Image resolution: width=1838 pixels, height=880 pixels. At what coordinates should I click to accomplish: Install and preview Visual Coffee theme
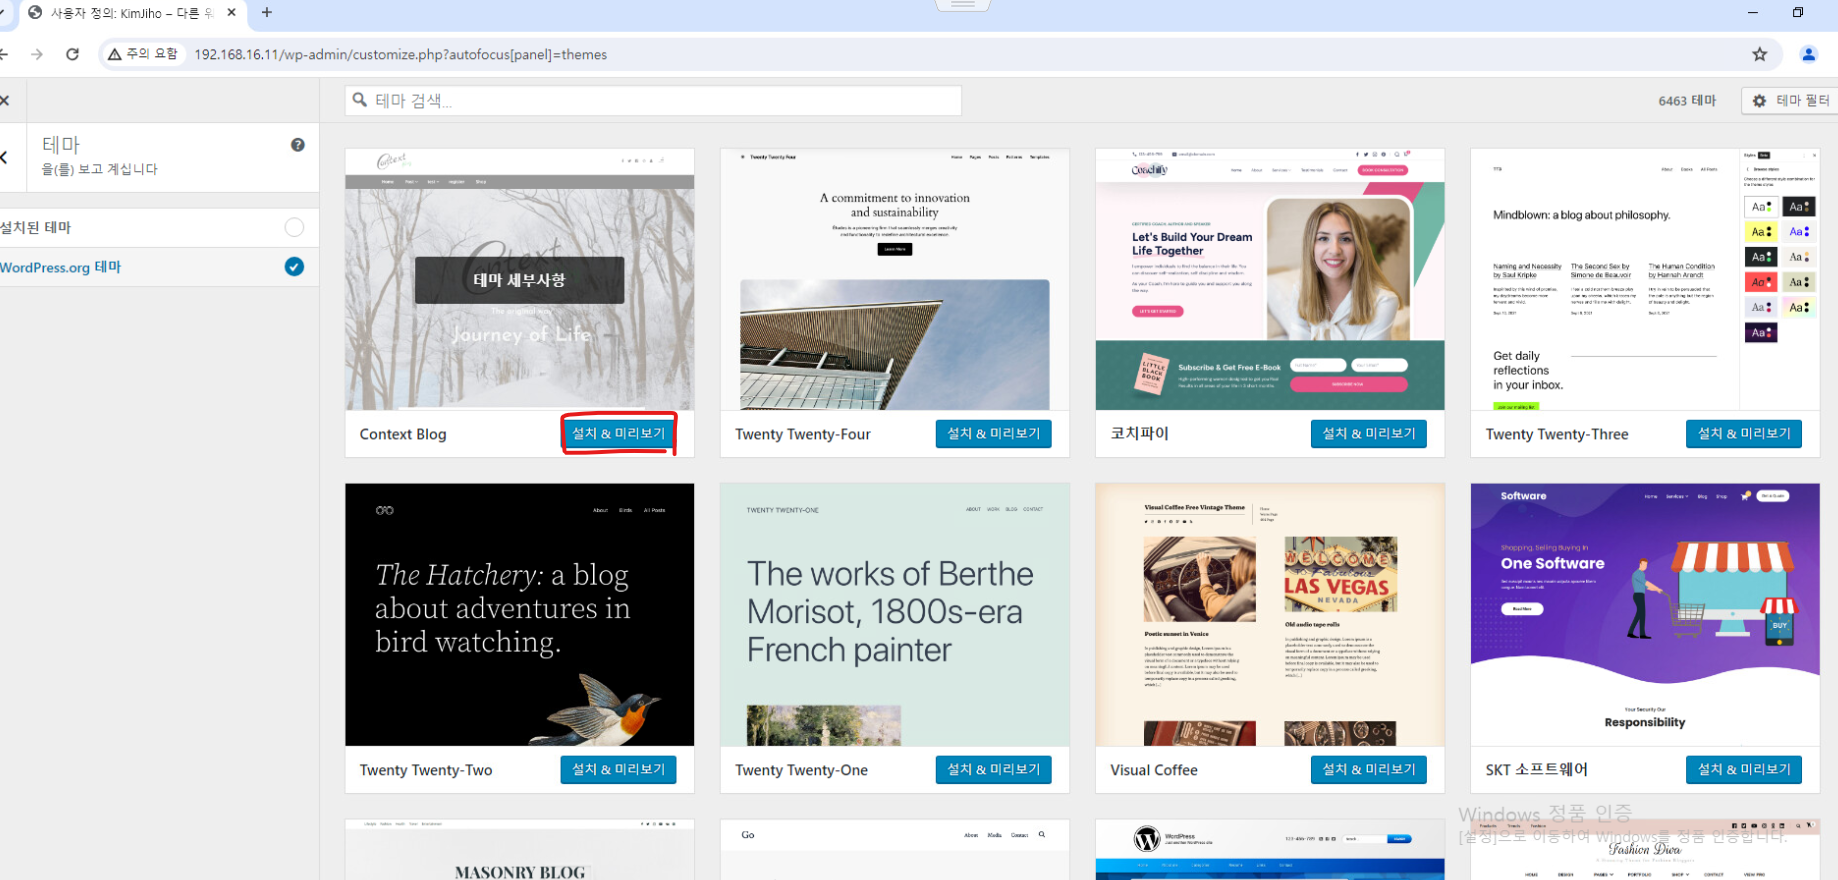[1368, 769]
